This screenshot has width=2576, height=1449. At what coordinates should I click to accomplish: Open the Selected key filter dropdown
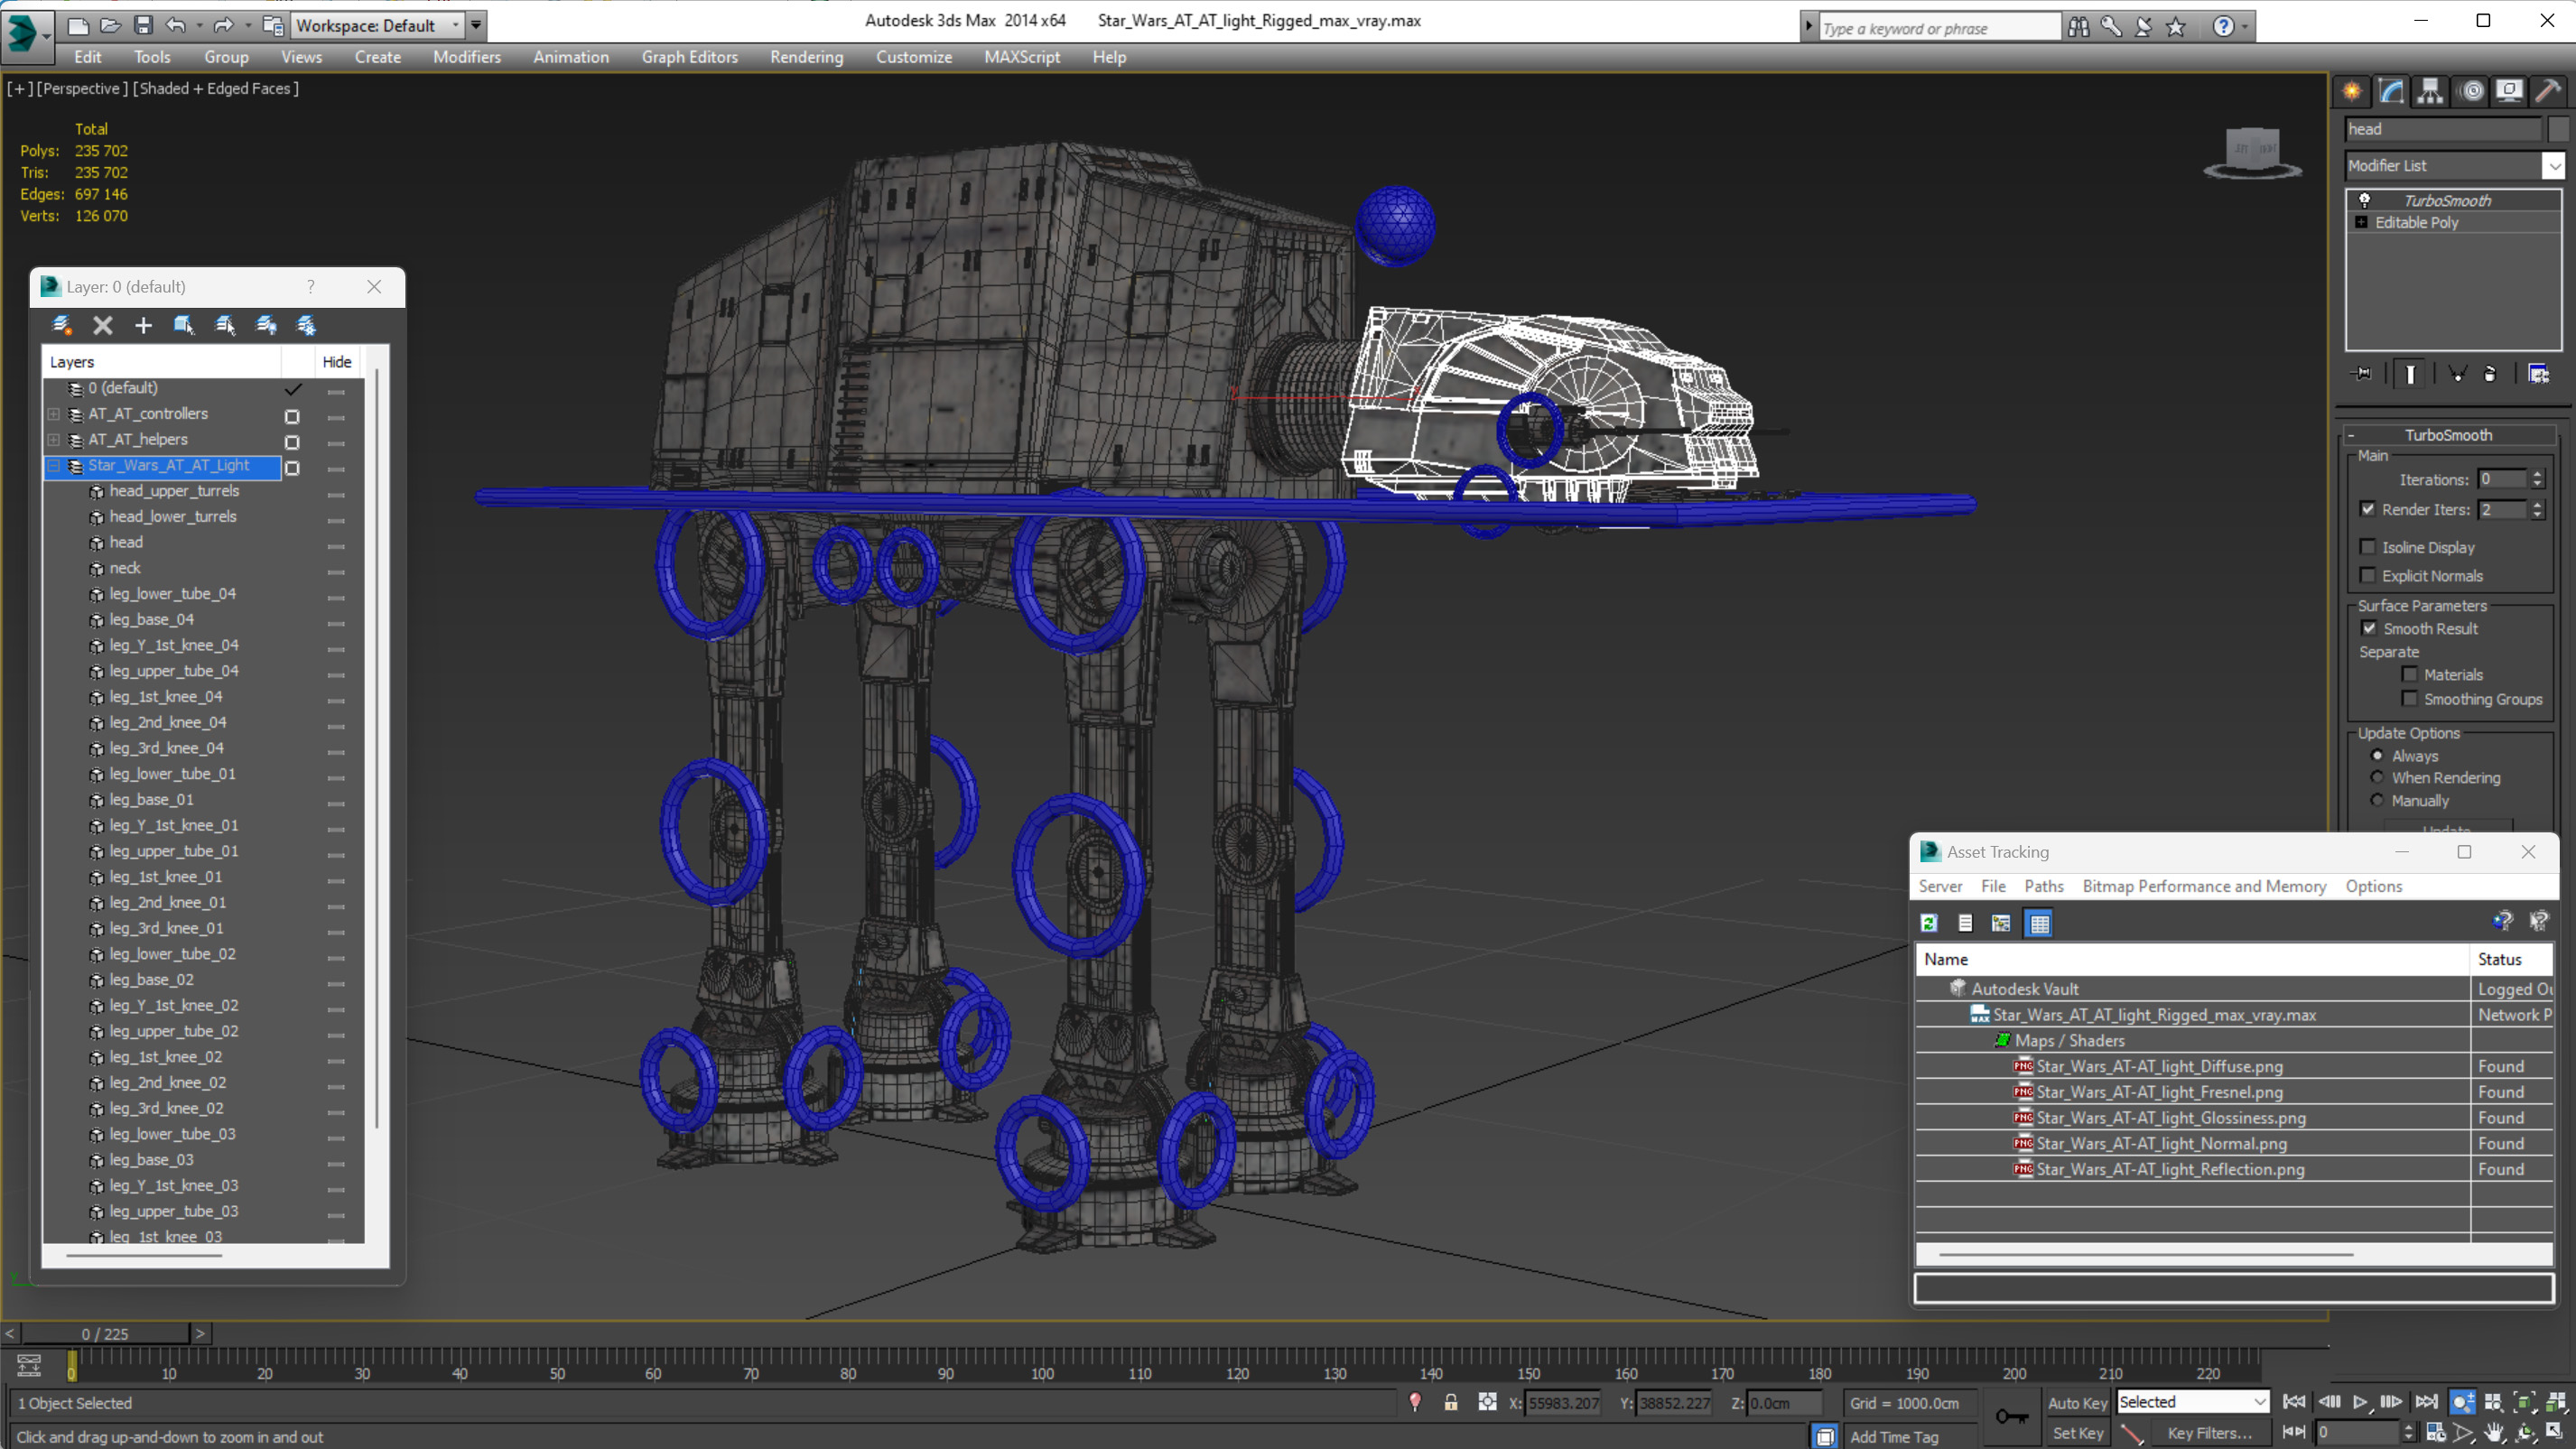point(2192,1402)
